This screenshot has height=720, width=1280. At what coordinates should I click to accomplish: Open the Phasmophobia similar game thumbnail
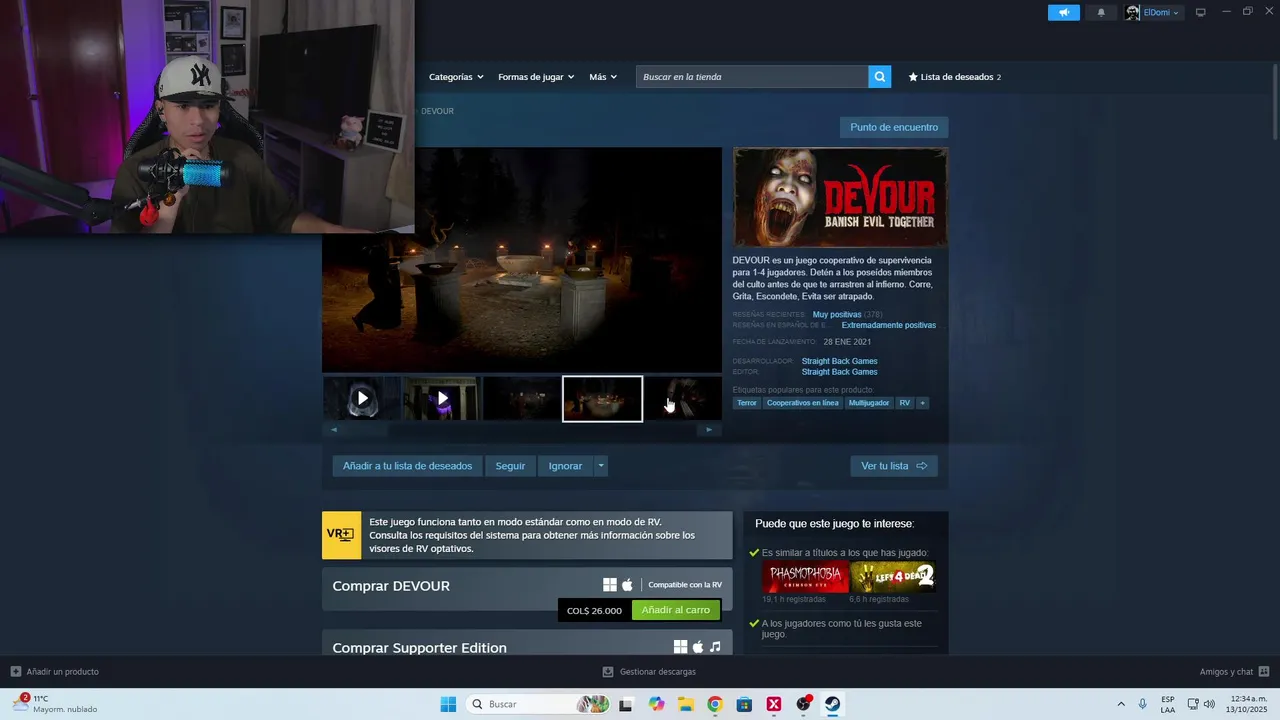[805, 577]
